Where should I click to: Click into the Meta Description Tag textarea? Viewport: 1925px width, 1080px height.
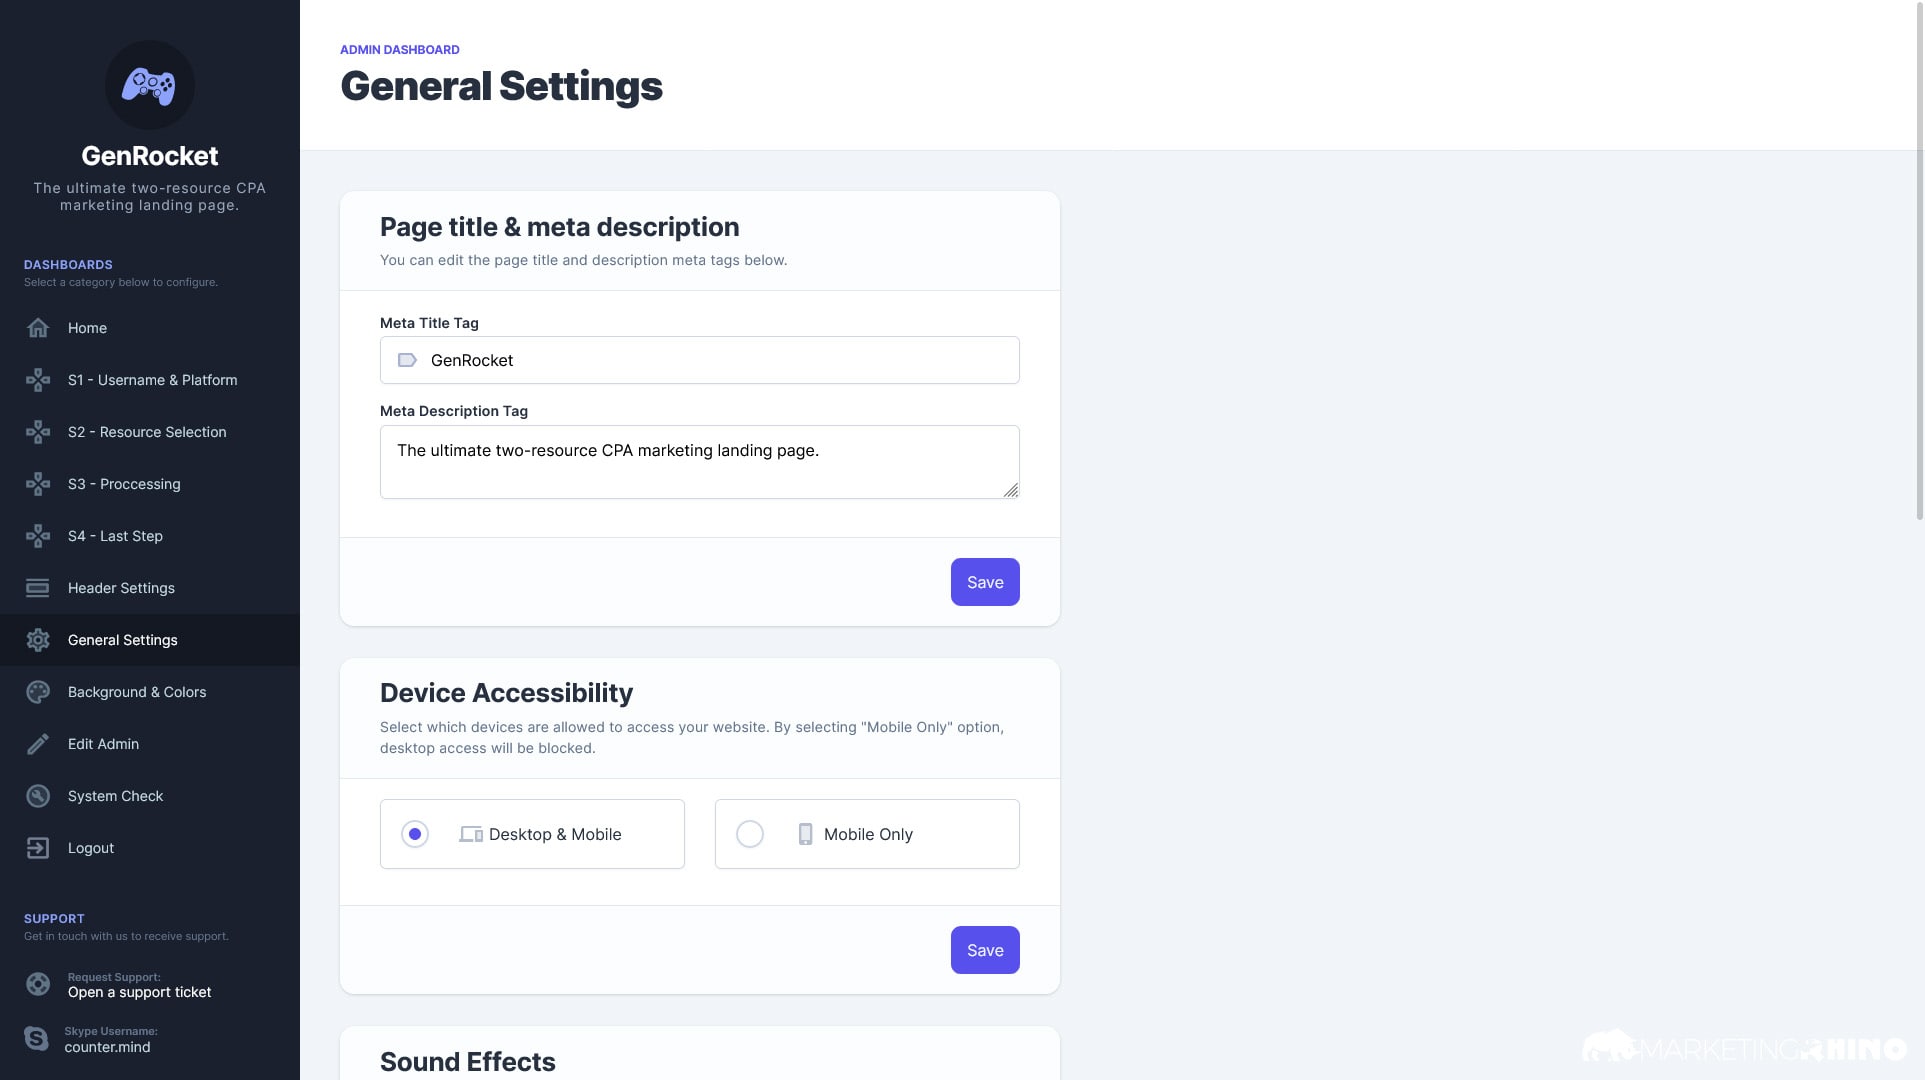pos(700,462)
